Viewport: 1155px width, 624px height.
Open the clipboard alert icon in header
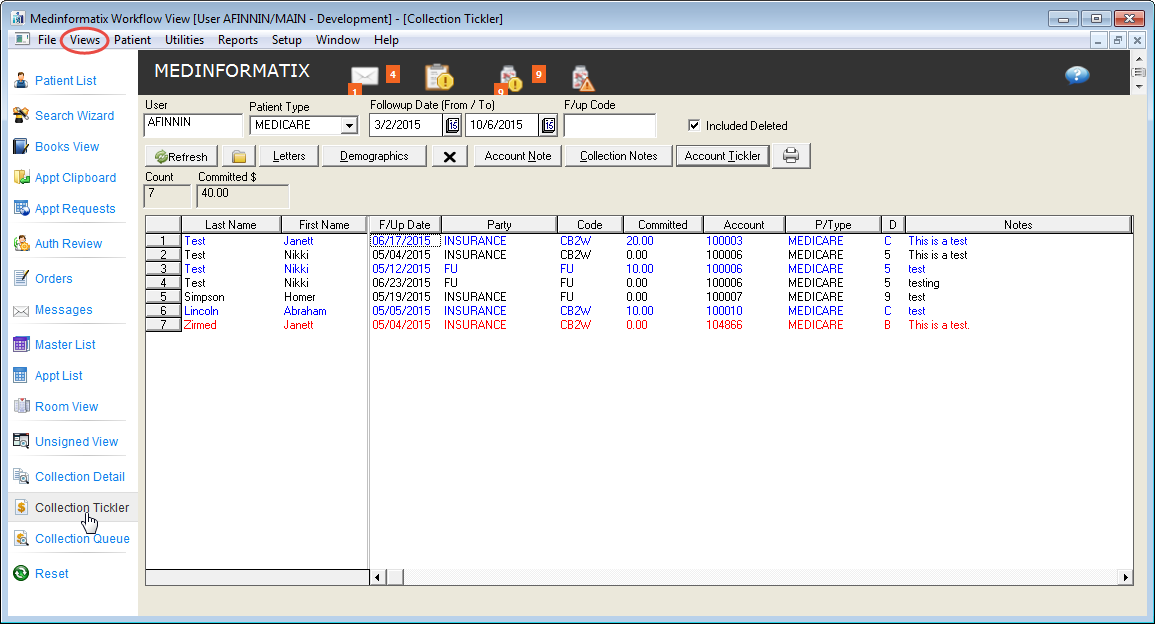pos(439,77)
